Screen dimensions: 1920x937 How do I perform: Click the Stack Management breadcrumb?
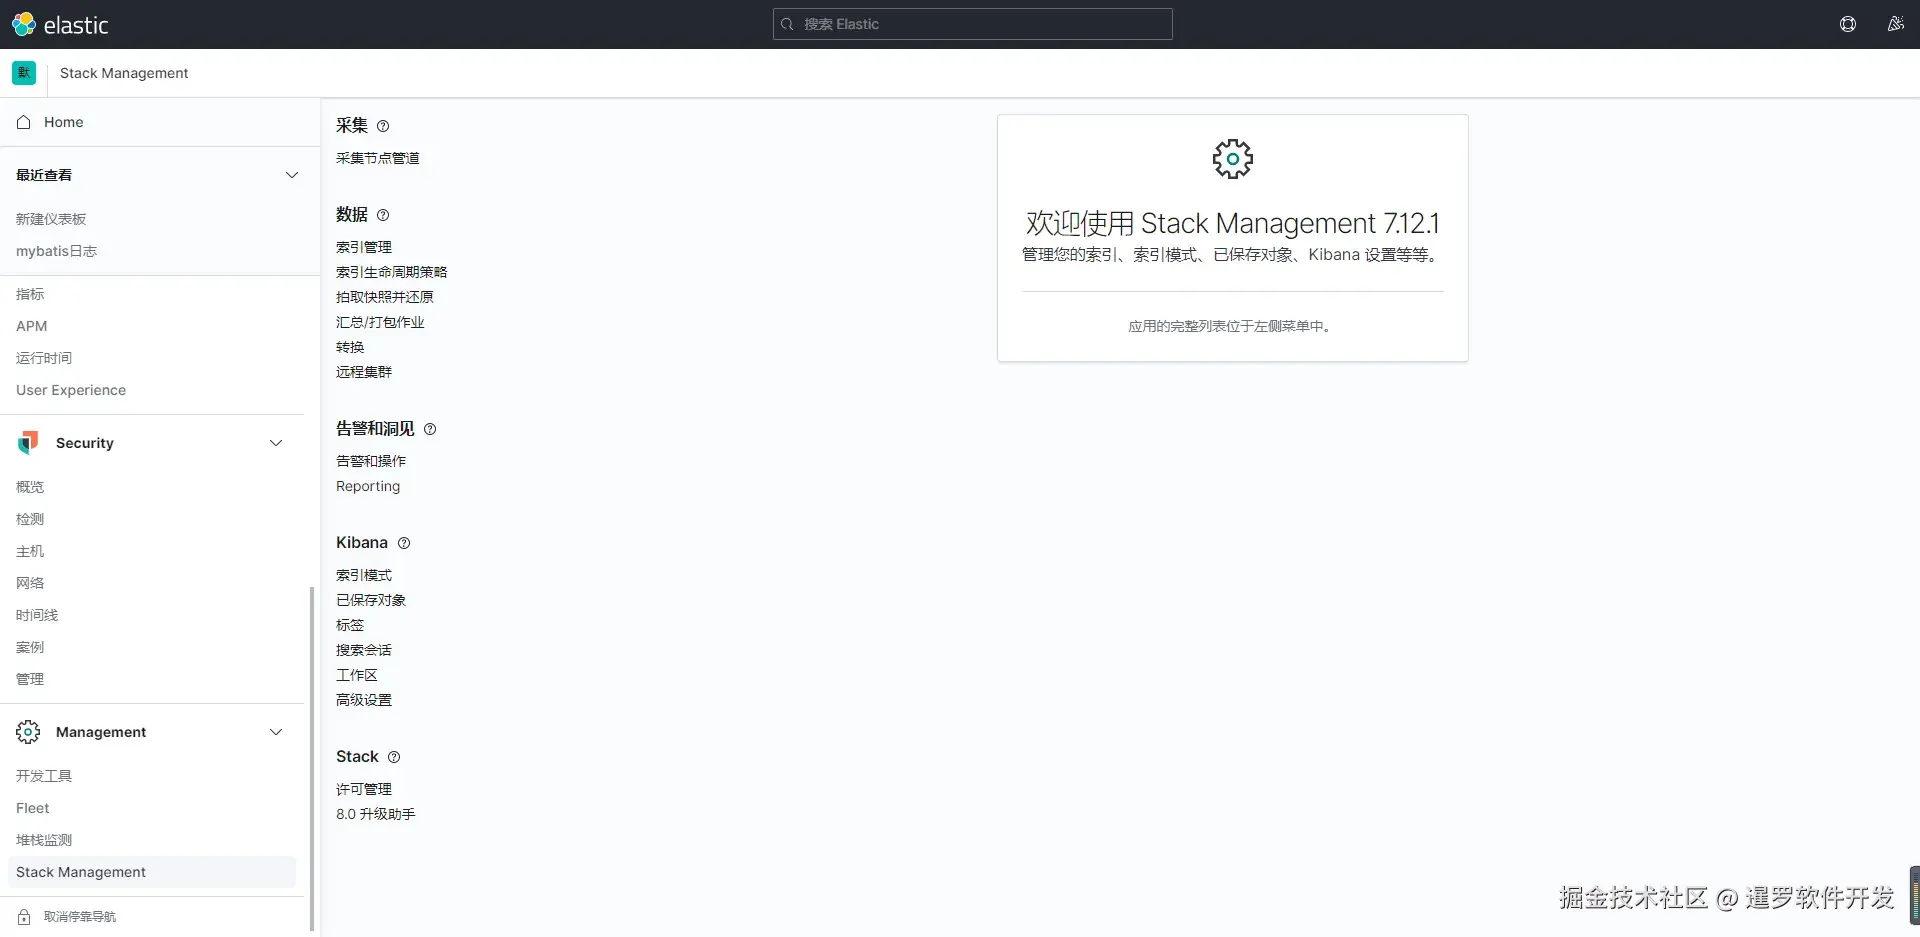click(x=124, y=73)
